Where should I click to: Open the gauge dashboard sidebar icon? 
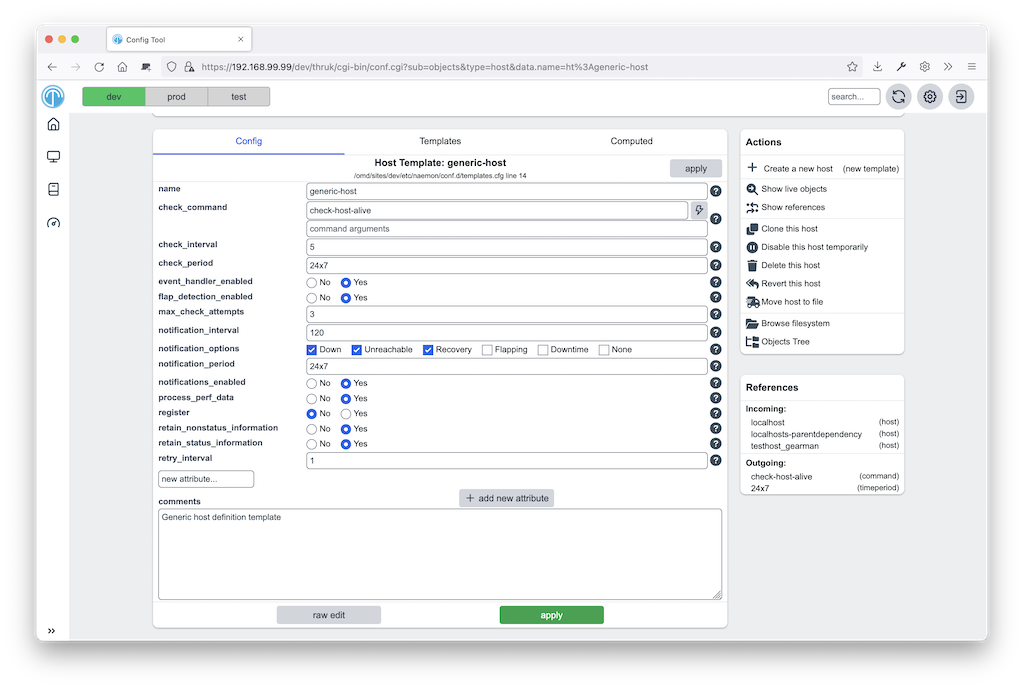(x=54, y=223)
